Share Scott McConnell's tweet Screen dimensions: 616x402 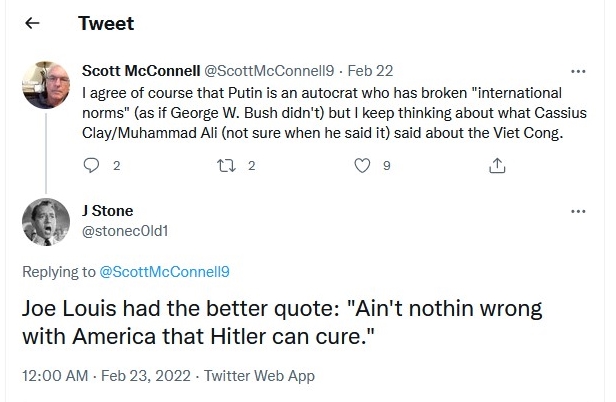pyautogui.click(x=497, y=165)
